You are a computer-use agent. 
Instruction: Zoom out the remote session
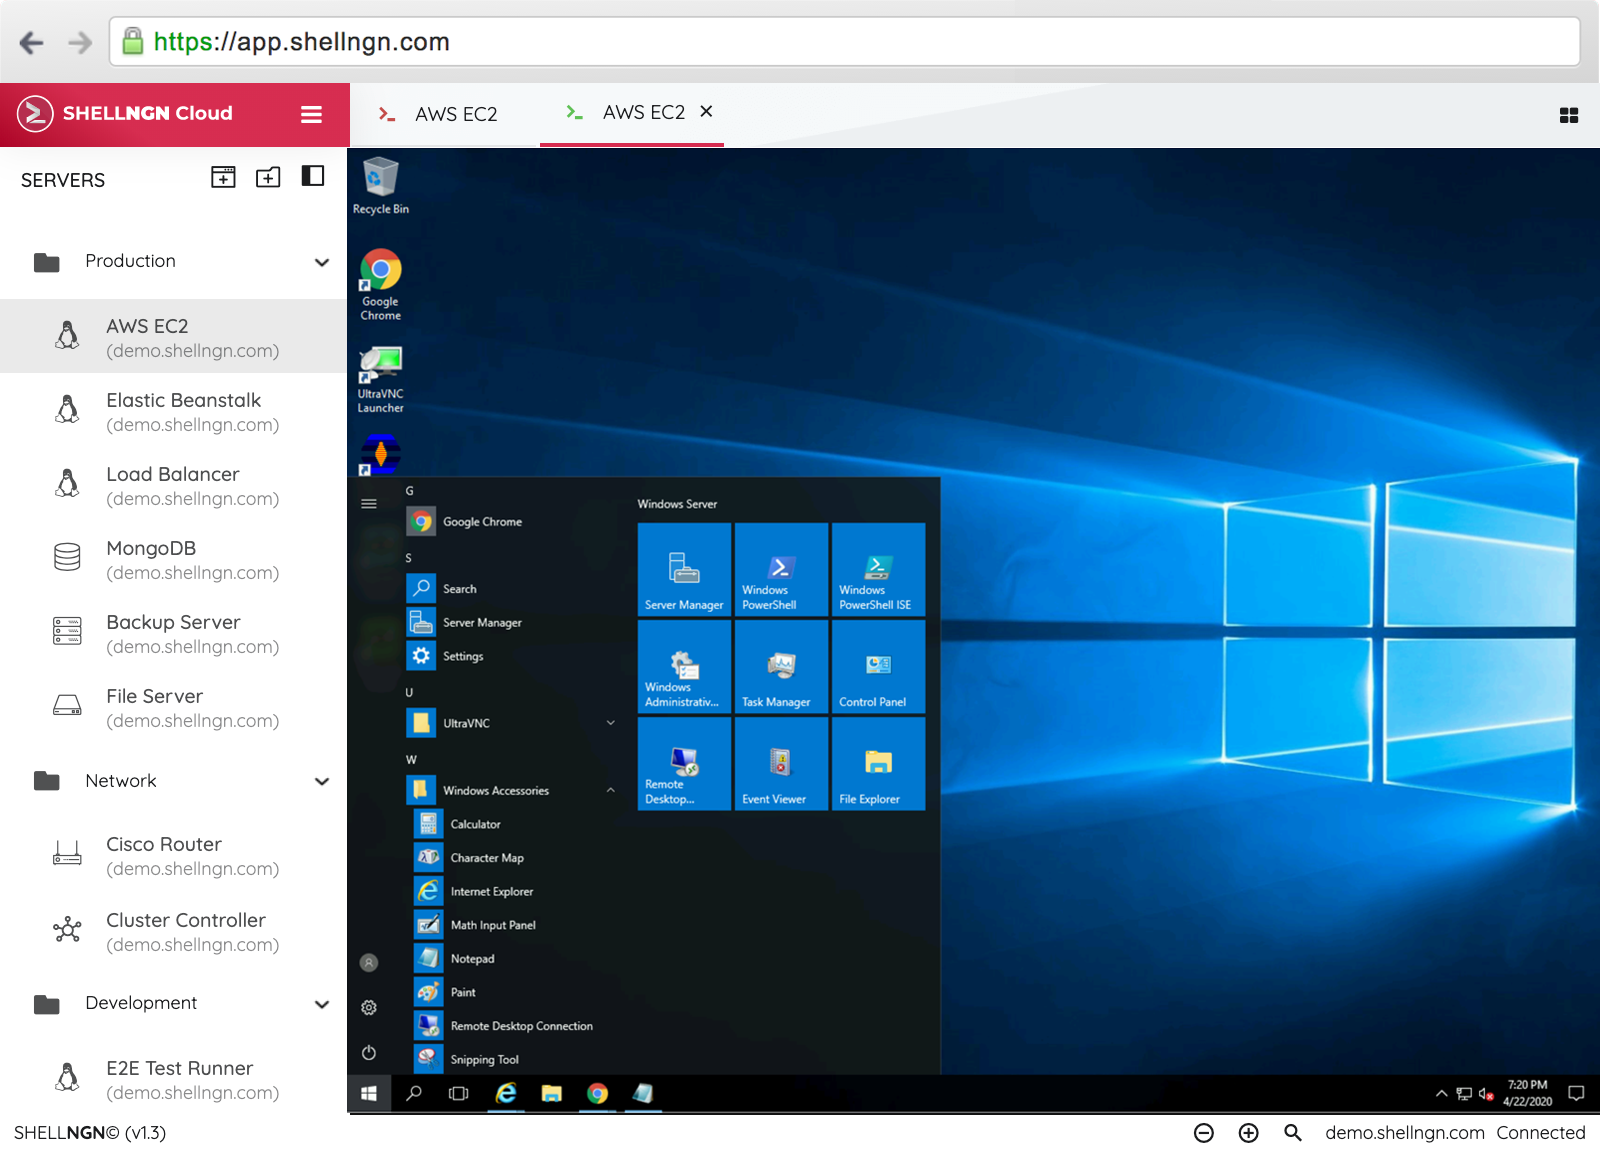point(1204,1133)
